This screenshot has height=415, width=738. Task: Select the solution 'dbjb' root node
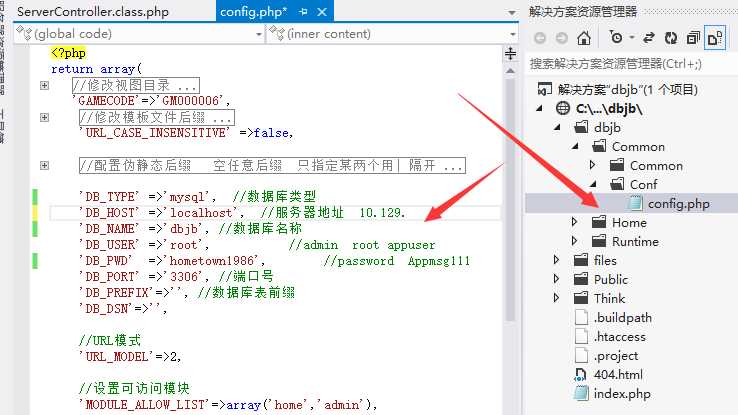[x=627, y=89]
